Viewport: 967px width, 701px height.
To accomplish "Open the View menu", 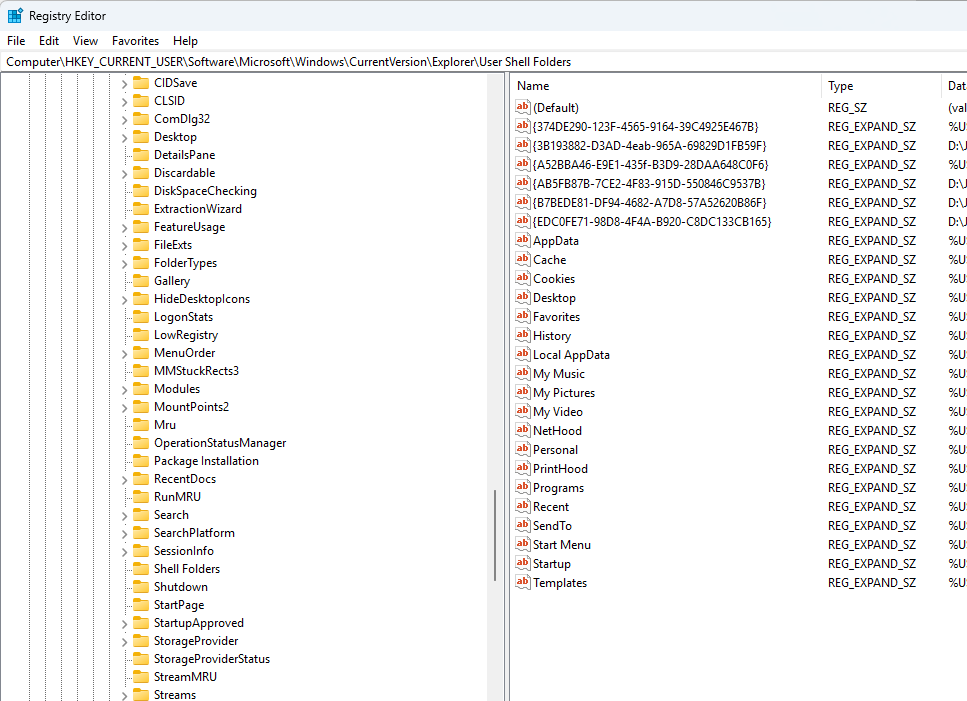I will (84, 40).
